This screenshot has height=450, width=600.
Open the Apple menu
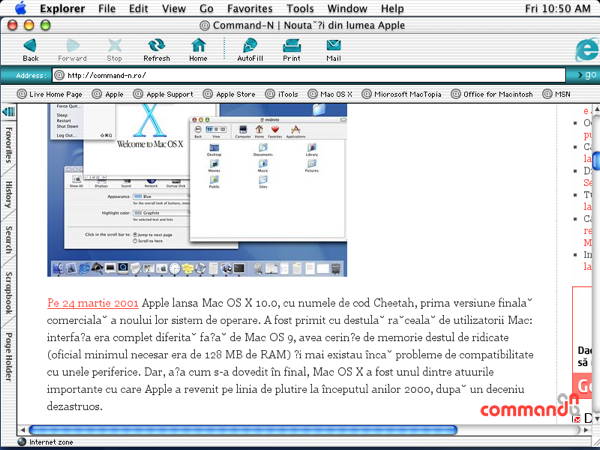point(21,8)
